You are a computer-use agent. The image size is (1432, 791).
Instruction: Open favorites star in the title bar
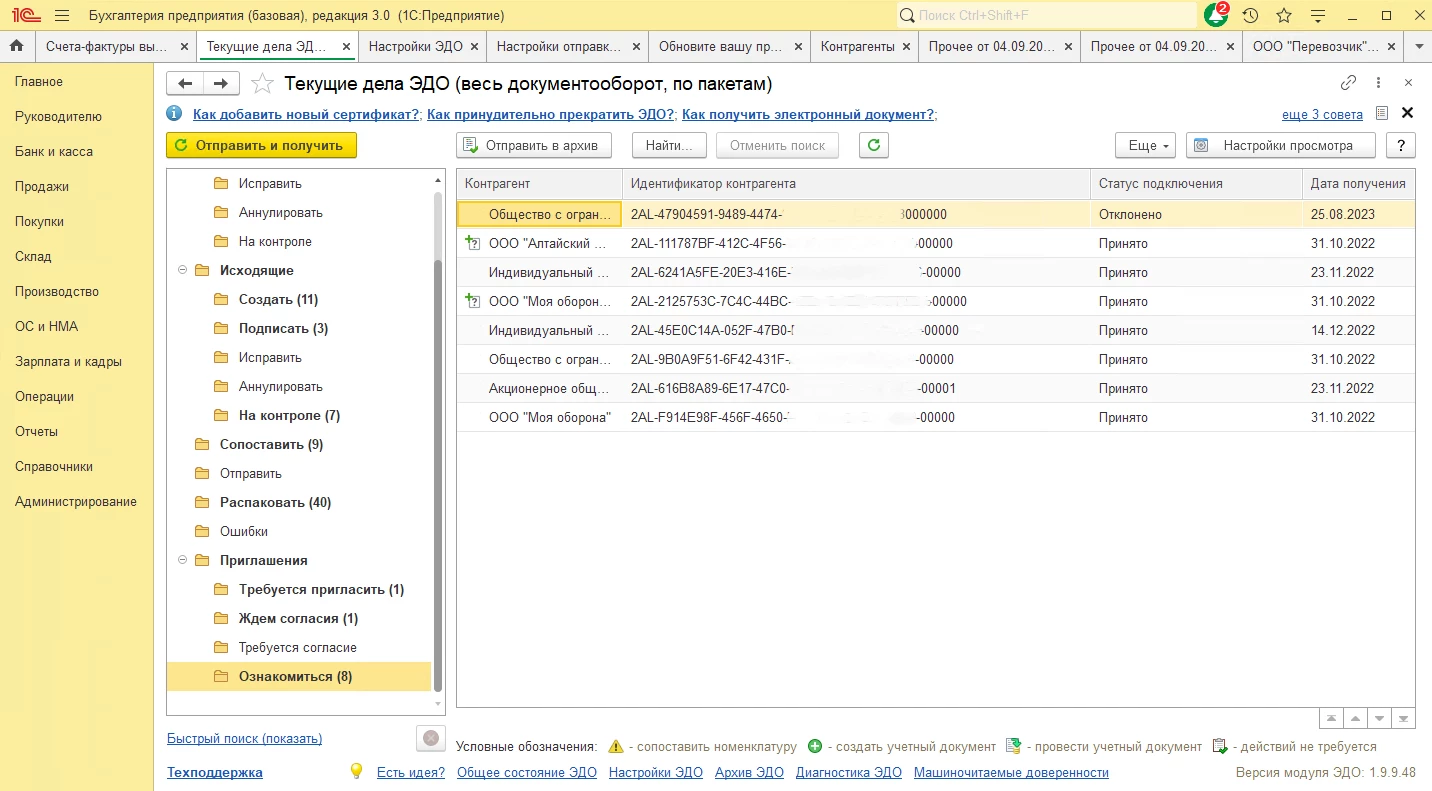click(1284, 16)
